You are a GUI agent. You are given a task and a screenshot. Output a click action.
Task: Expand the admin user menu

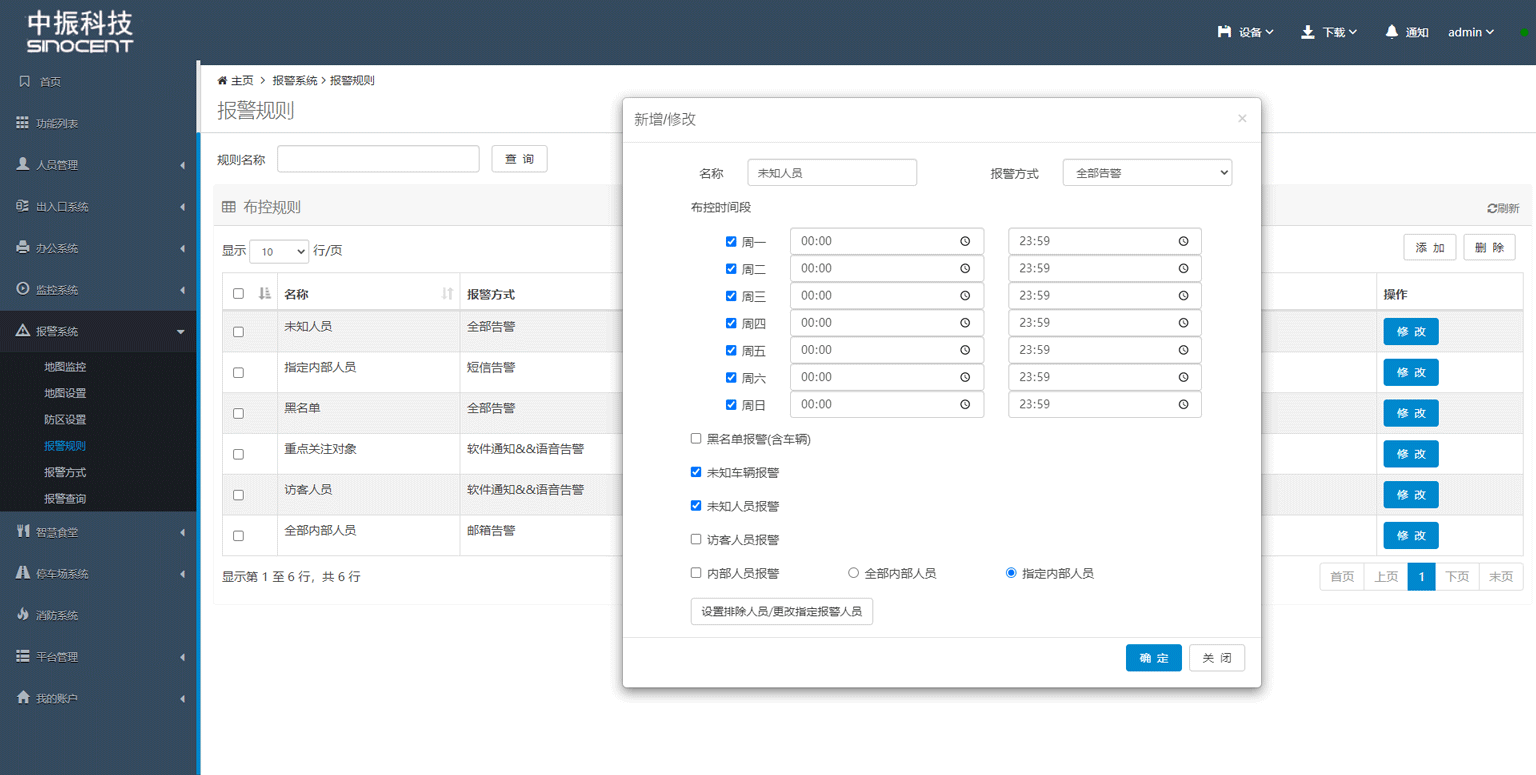[1470, 32]
